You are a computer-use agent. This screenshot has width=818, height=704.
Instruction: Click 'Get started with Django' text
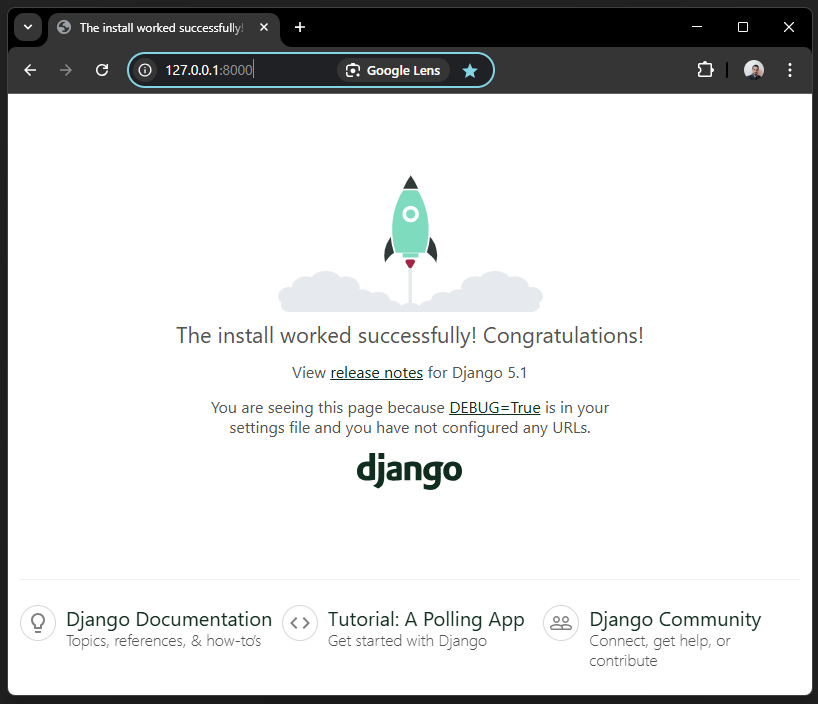coord(407,641)
